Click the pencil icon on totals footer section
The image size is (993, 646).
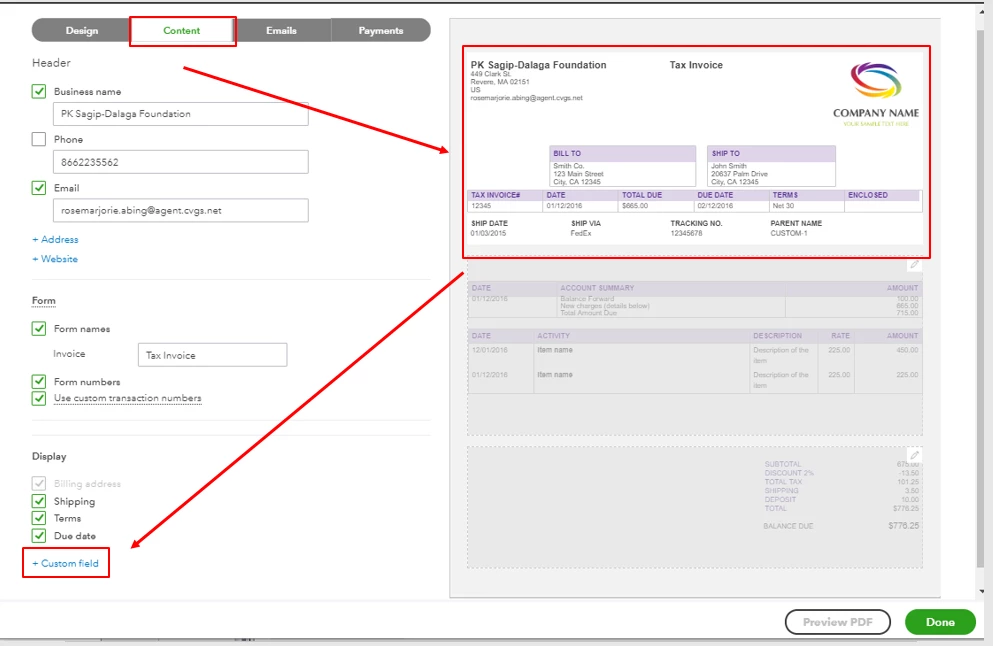(914, 455)
